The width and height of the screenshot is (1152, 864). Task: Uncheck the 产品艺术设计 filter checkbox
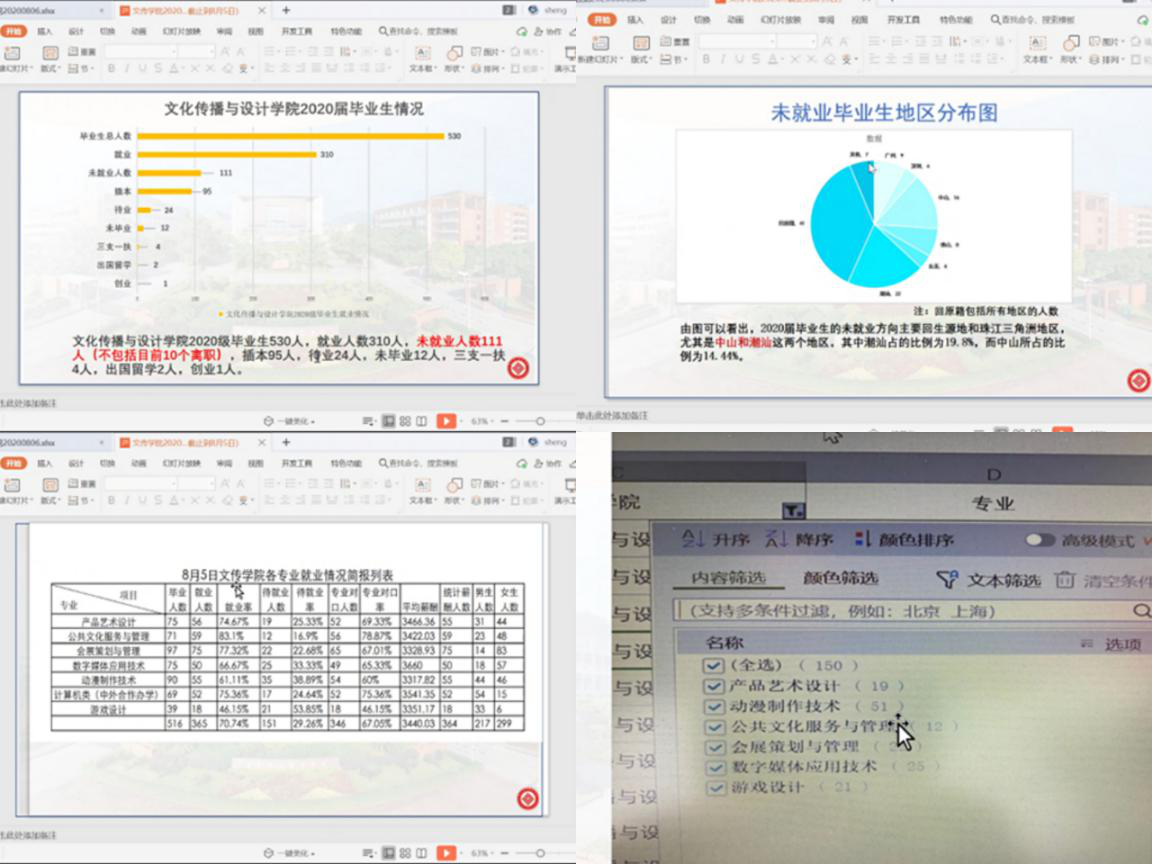pos(713,686)
